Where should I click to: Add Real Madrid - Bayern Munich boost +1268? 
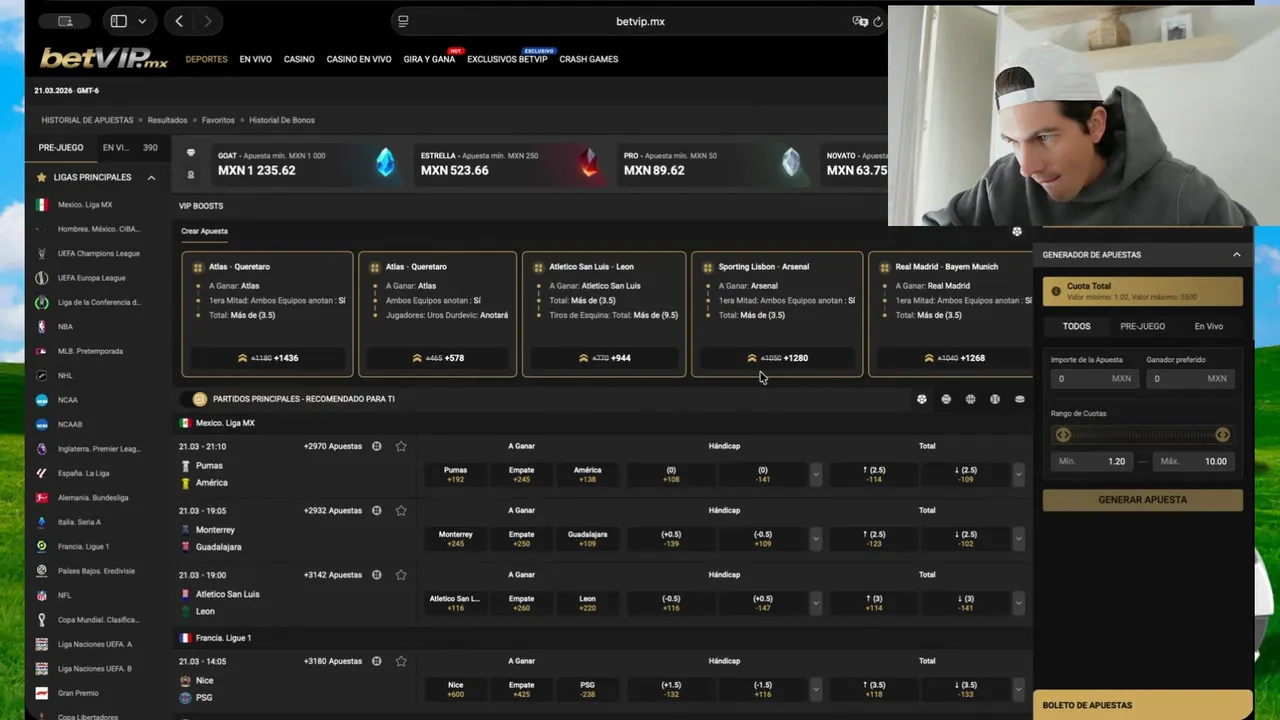954,358
